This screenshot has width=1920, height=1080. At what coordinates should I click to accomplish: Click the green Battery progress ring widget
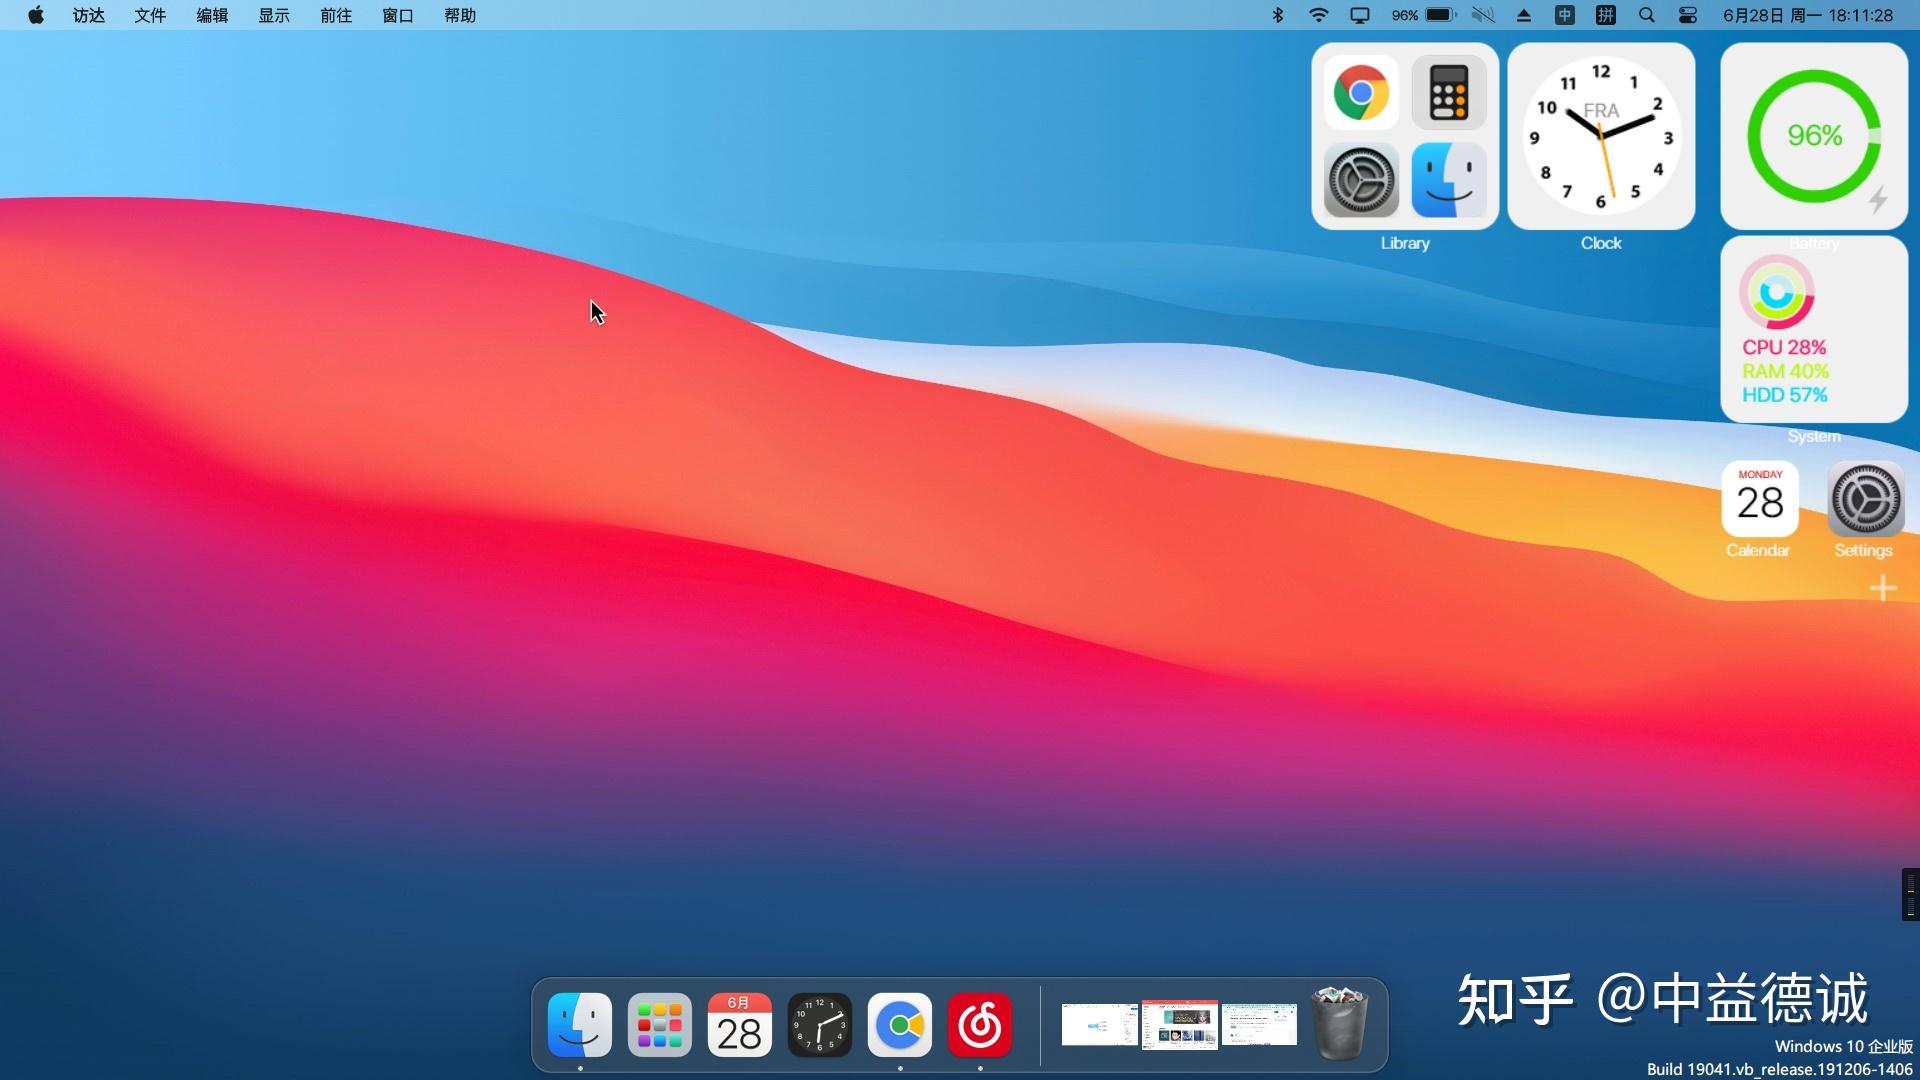1813,136
